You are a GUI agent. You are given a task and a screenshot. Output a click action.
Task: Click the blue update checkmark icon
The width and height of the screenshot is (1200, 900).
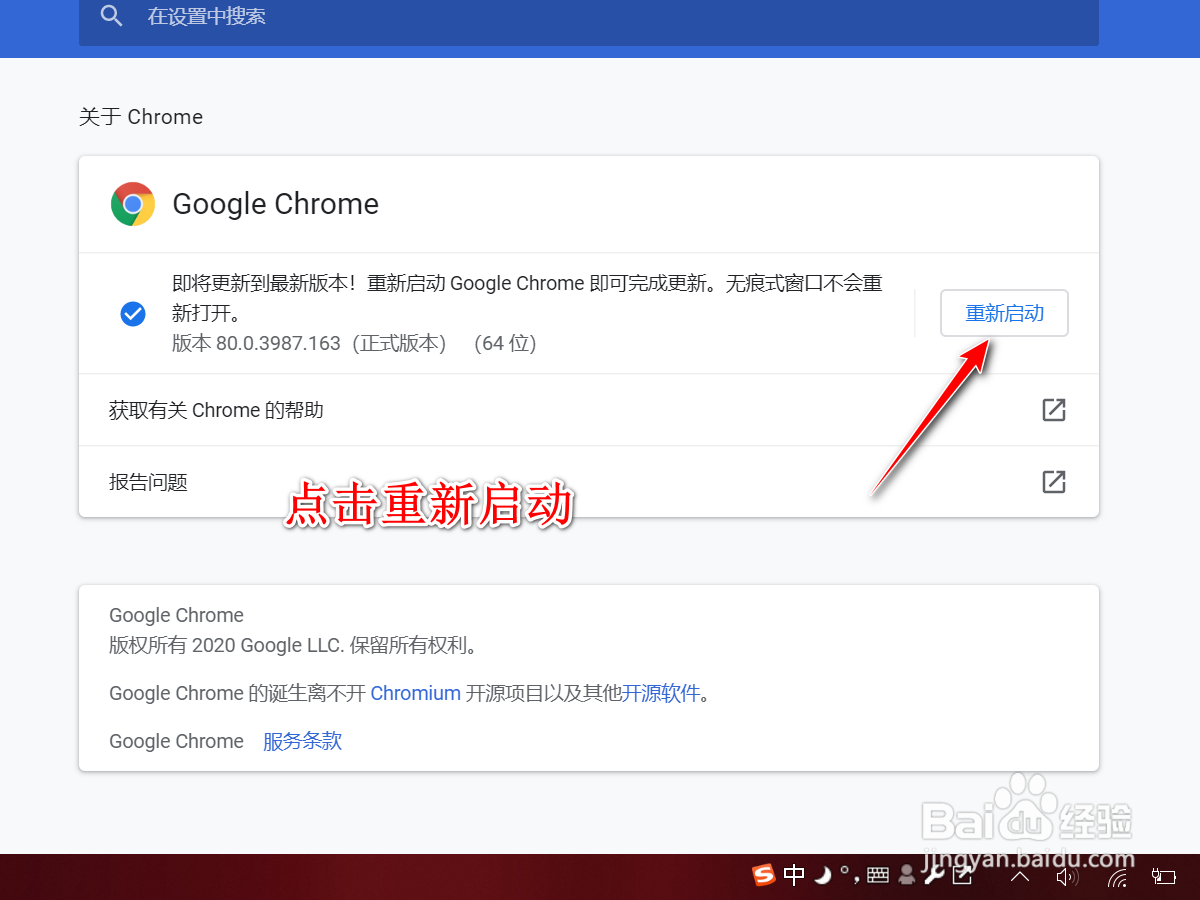pyautogui.click(x=133, y=314)
